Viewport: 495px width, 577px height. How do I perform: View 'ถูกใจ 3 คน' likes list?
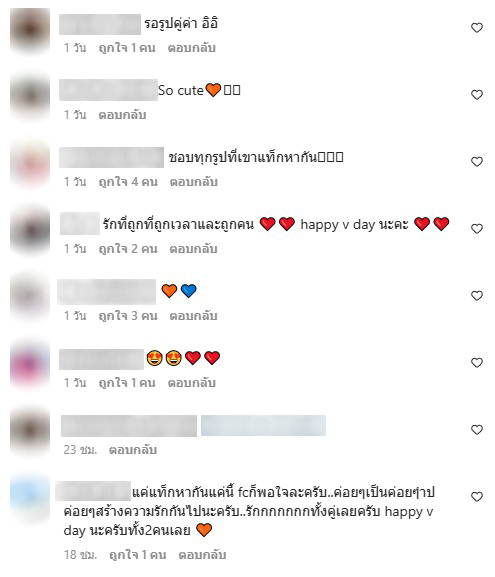128,316
